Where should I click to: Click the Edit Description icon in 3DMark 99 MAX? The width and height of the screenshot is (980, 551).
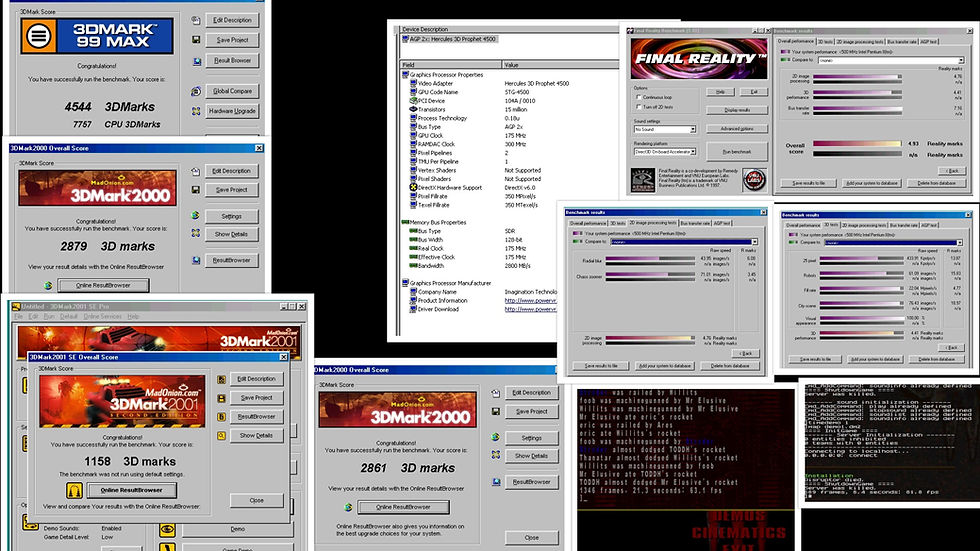[x=196, y=21]
